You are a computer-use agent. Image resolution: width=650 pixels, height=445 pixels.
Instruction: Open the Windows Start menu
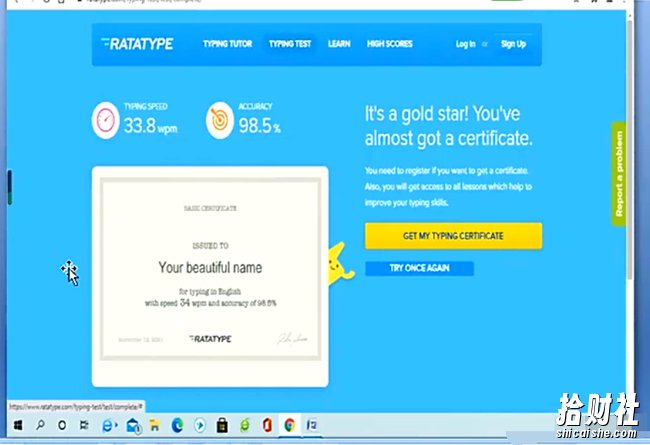click(18, 425)
